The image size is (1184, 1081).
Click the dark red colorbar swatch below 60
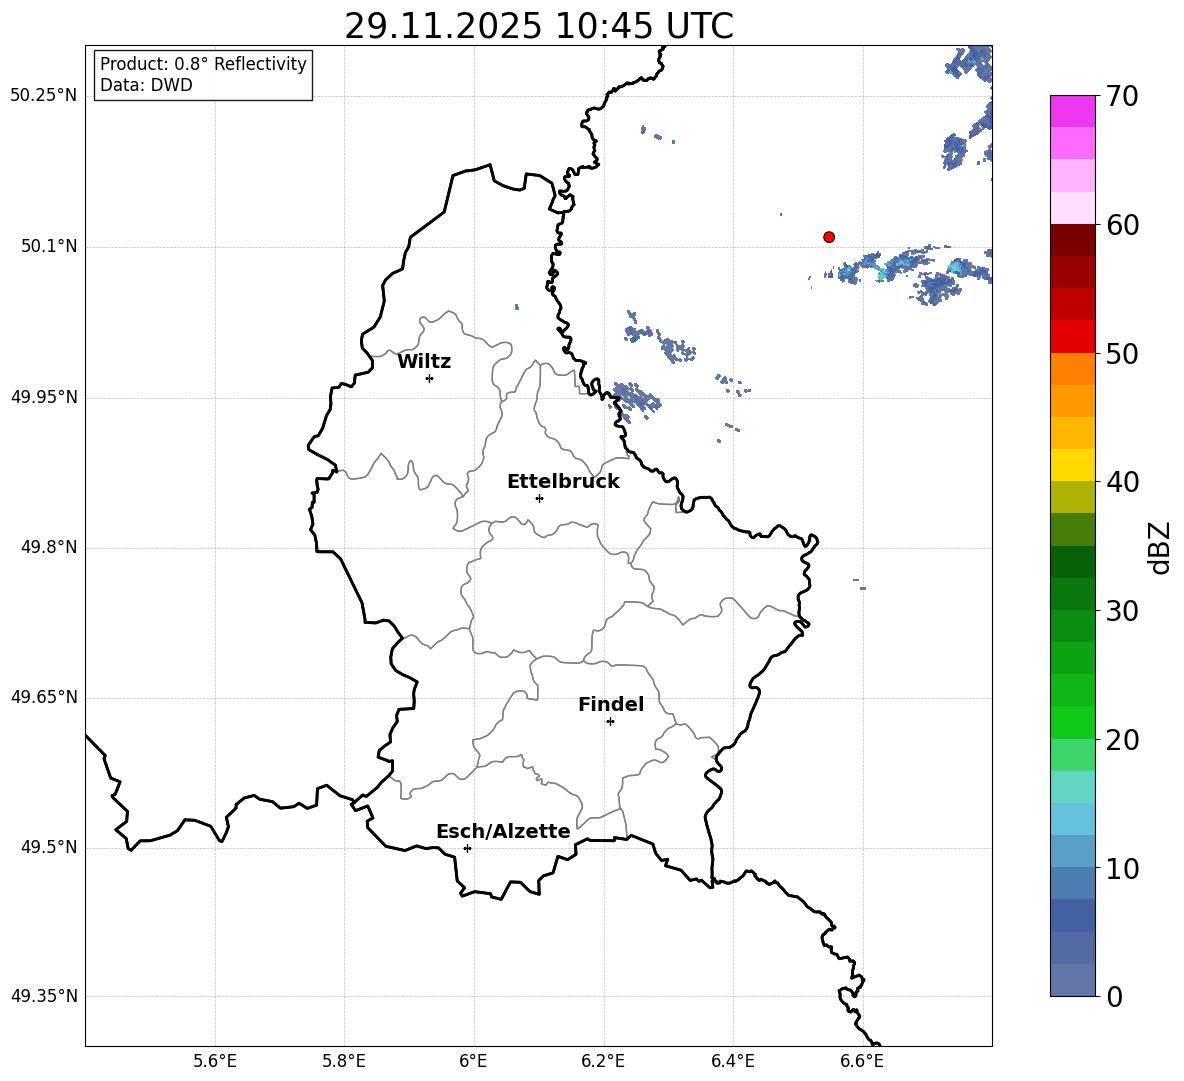click(x=1073, y=240)
